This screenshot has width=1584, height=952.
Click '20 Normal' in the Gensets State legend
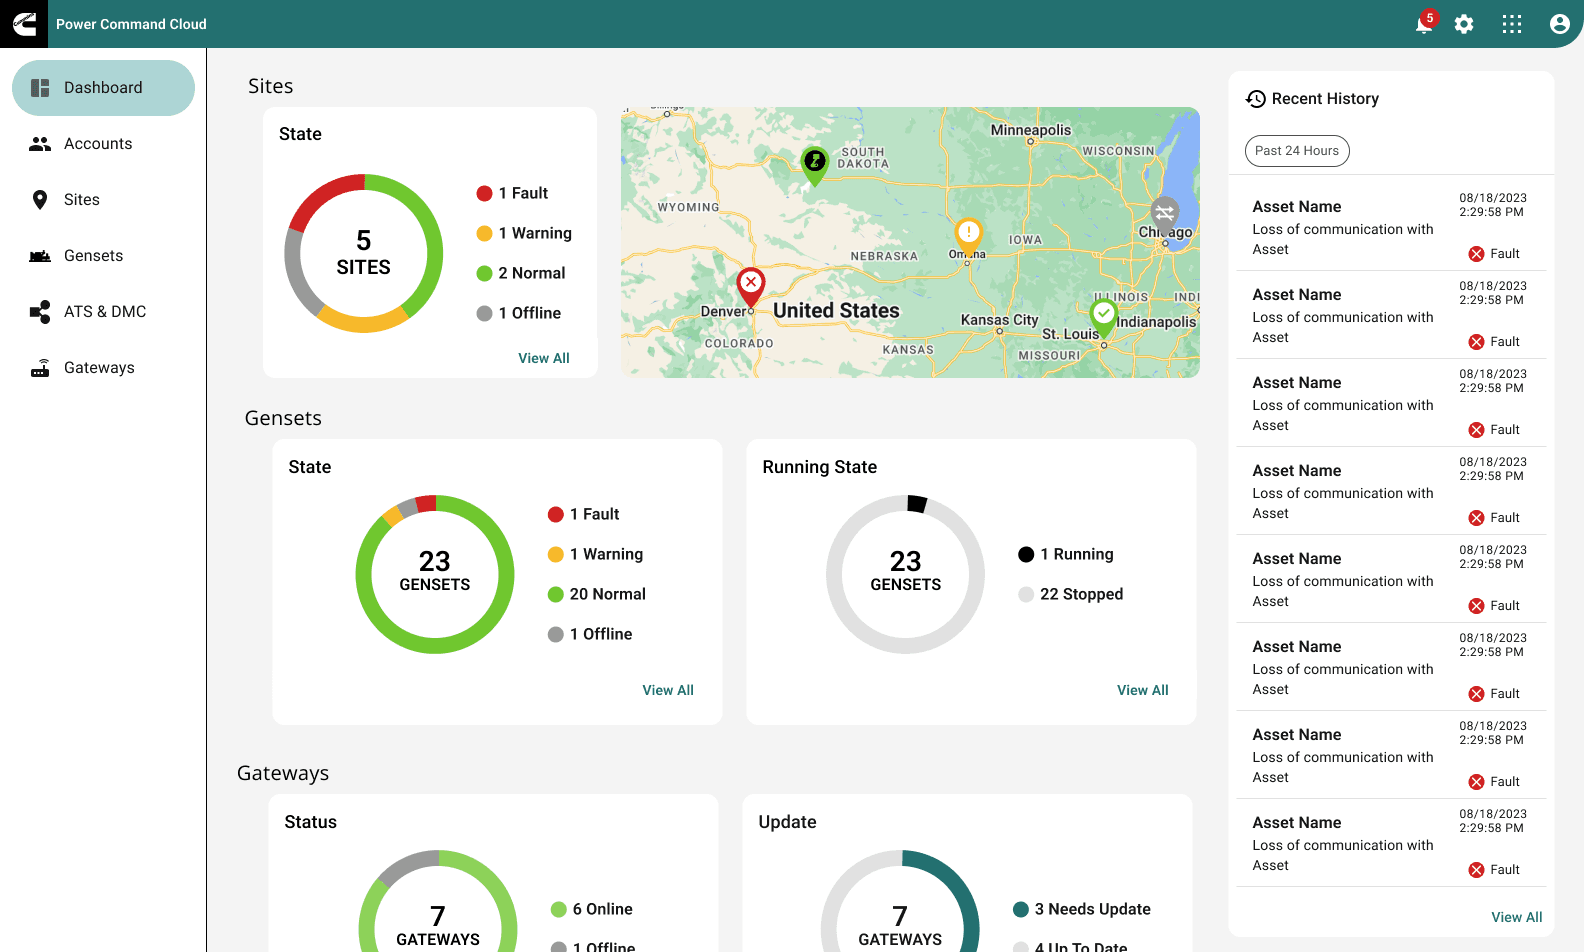[x=608, y=594]
